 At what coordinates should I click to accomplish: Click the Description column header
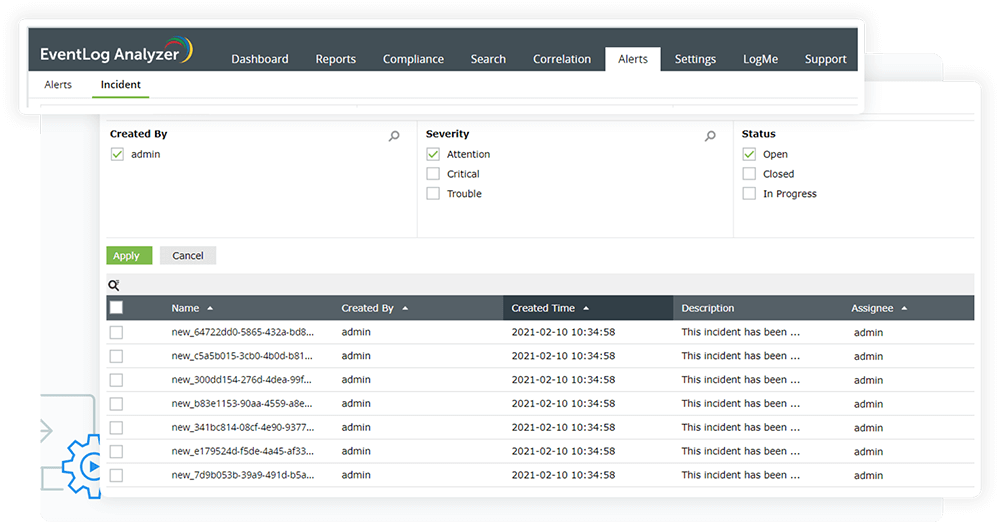pos(707,308)
